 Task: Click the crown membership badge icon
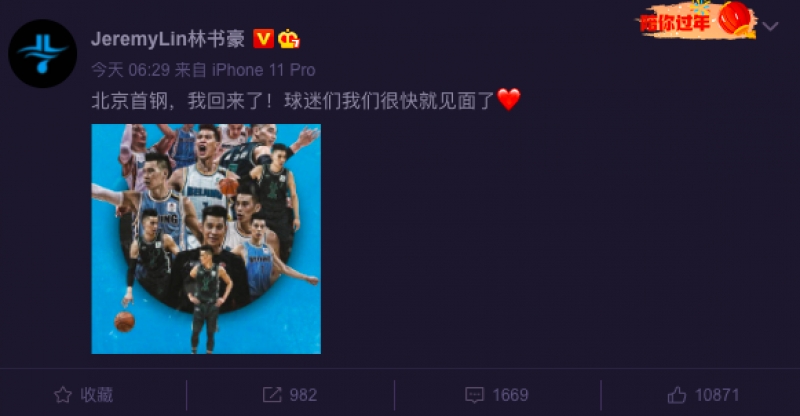tap(289, 39)
